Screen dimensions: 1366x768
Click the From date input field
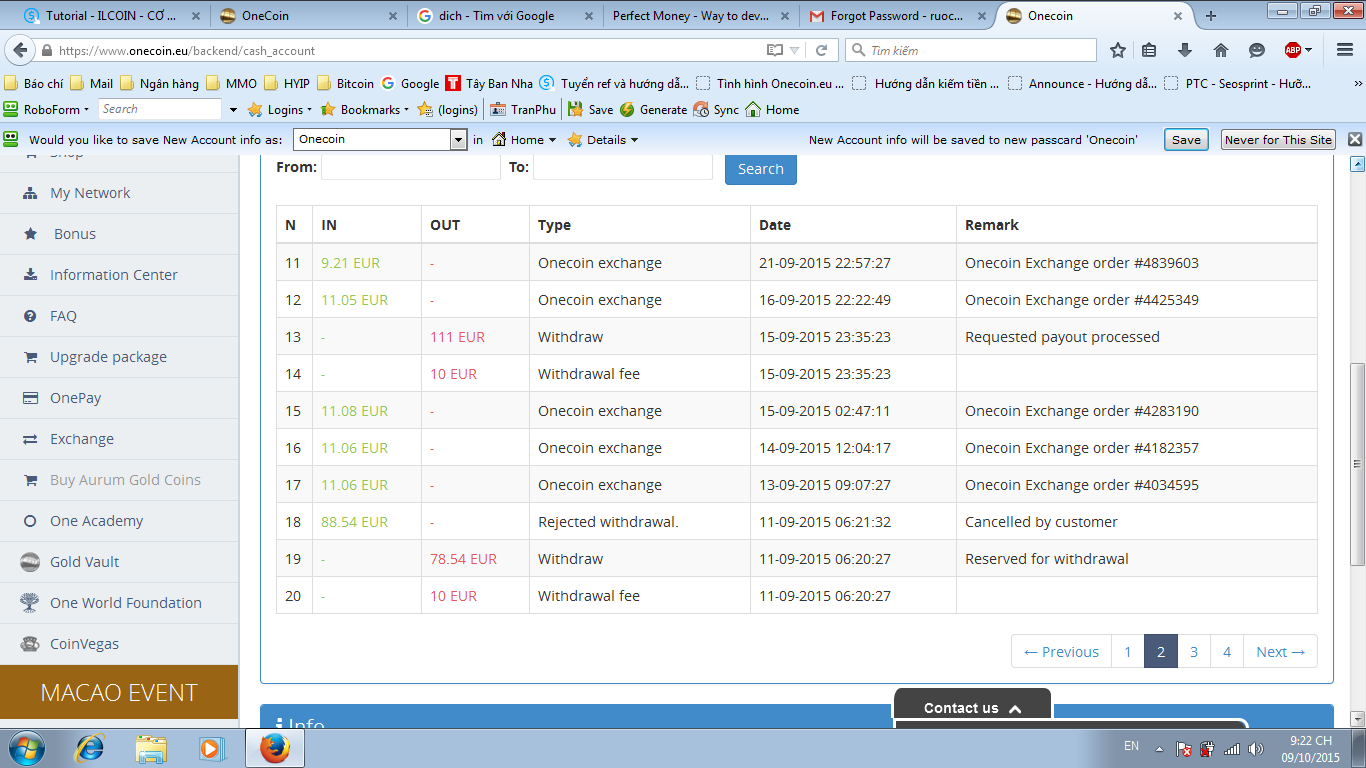(x=410, y=168)
